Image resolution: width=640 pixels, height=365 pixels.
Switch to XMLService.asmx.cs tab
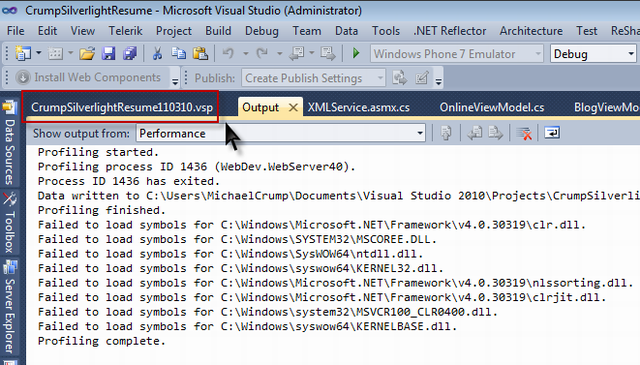coord(358,107)
